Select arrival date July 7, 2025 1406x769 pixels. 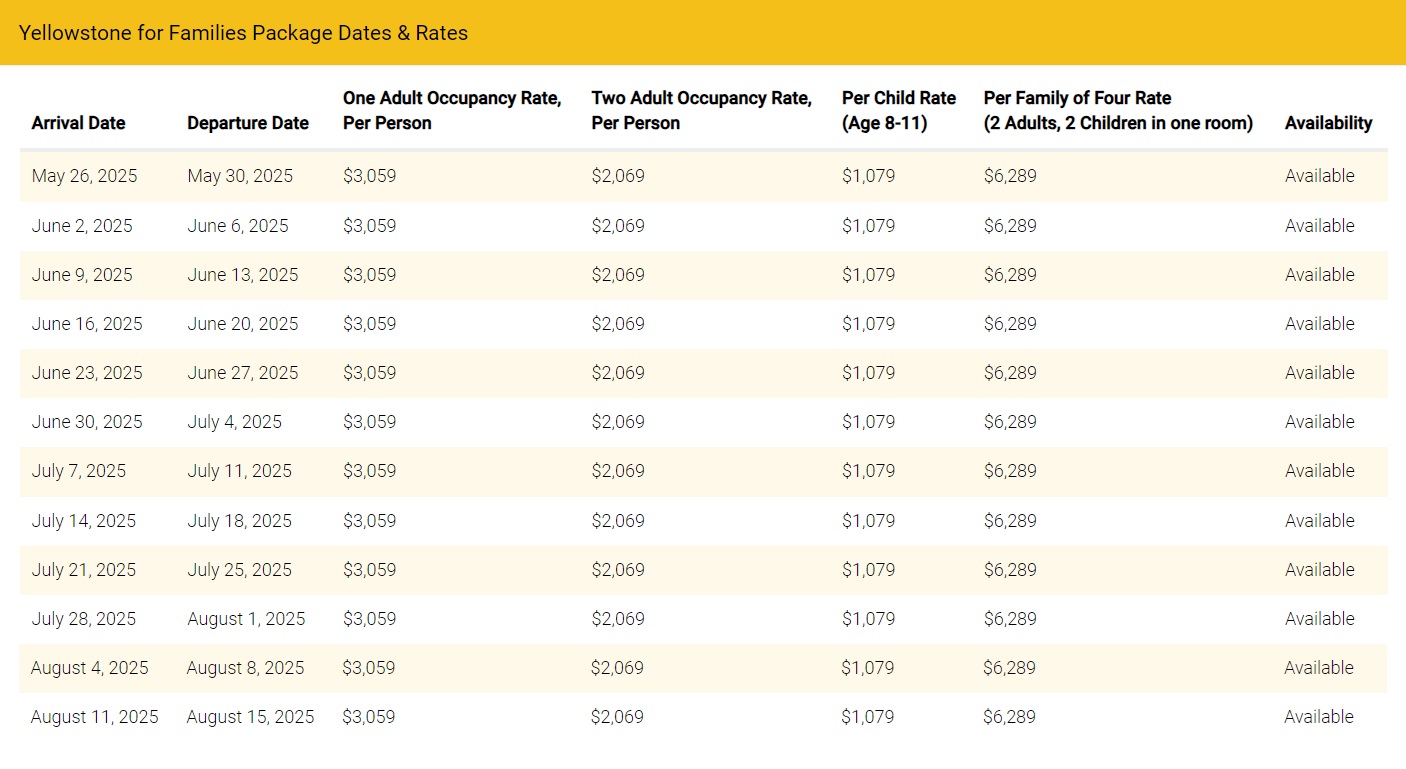point(79,471)
